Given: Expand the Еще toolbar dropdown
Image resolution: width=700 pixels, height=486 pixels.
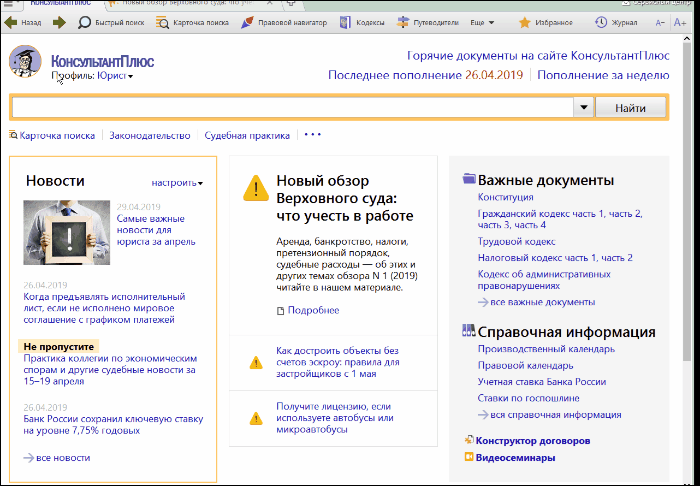Looking at the screenshot, I should pyautogui.click(x=482, y=22).
